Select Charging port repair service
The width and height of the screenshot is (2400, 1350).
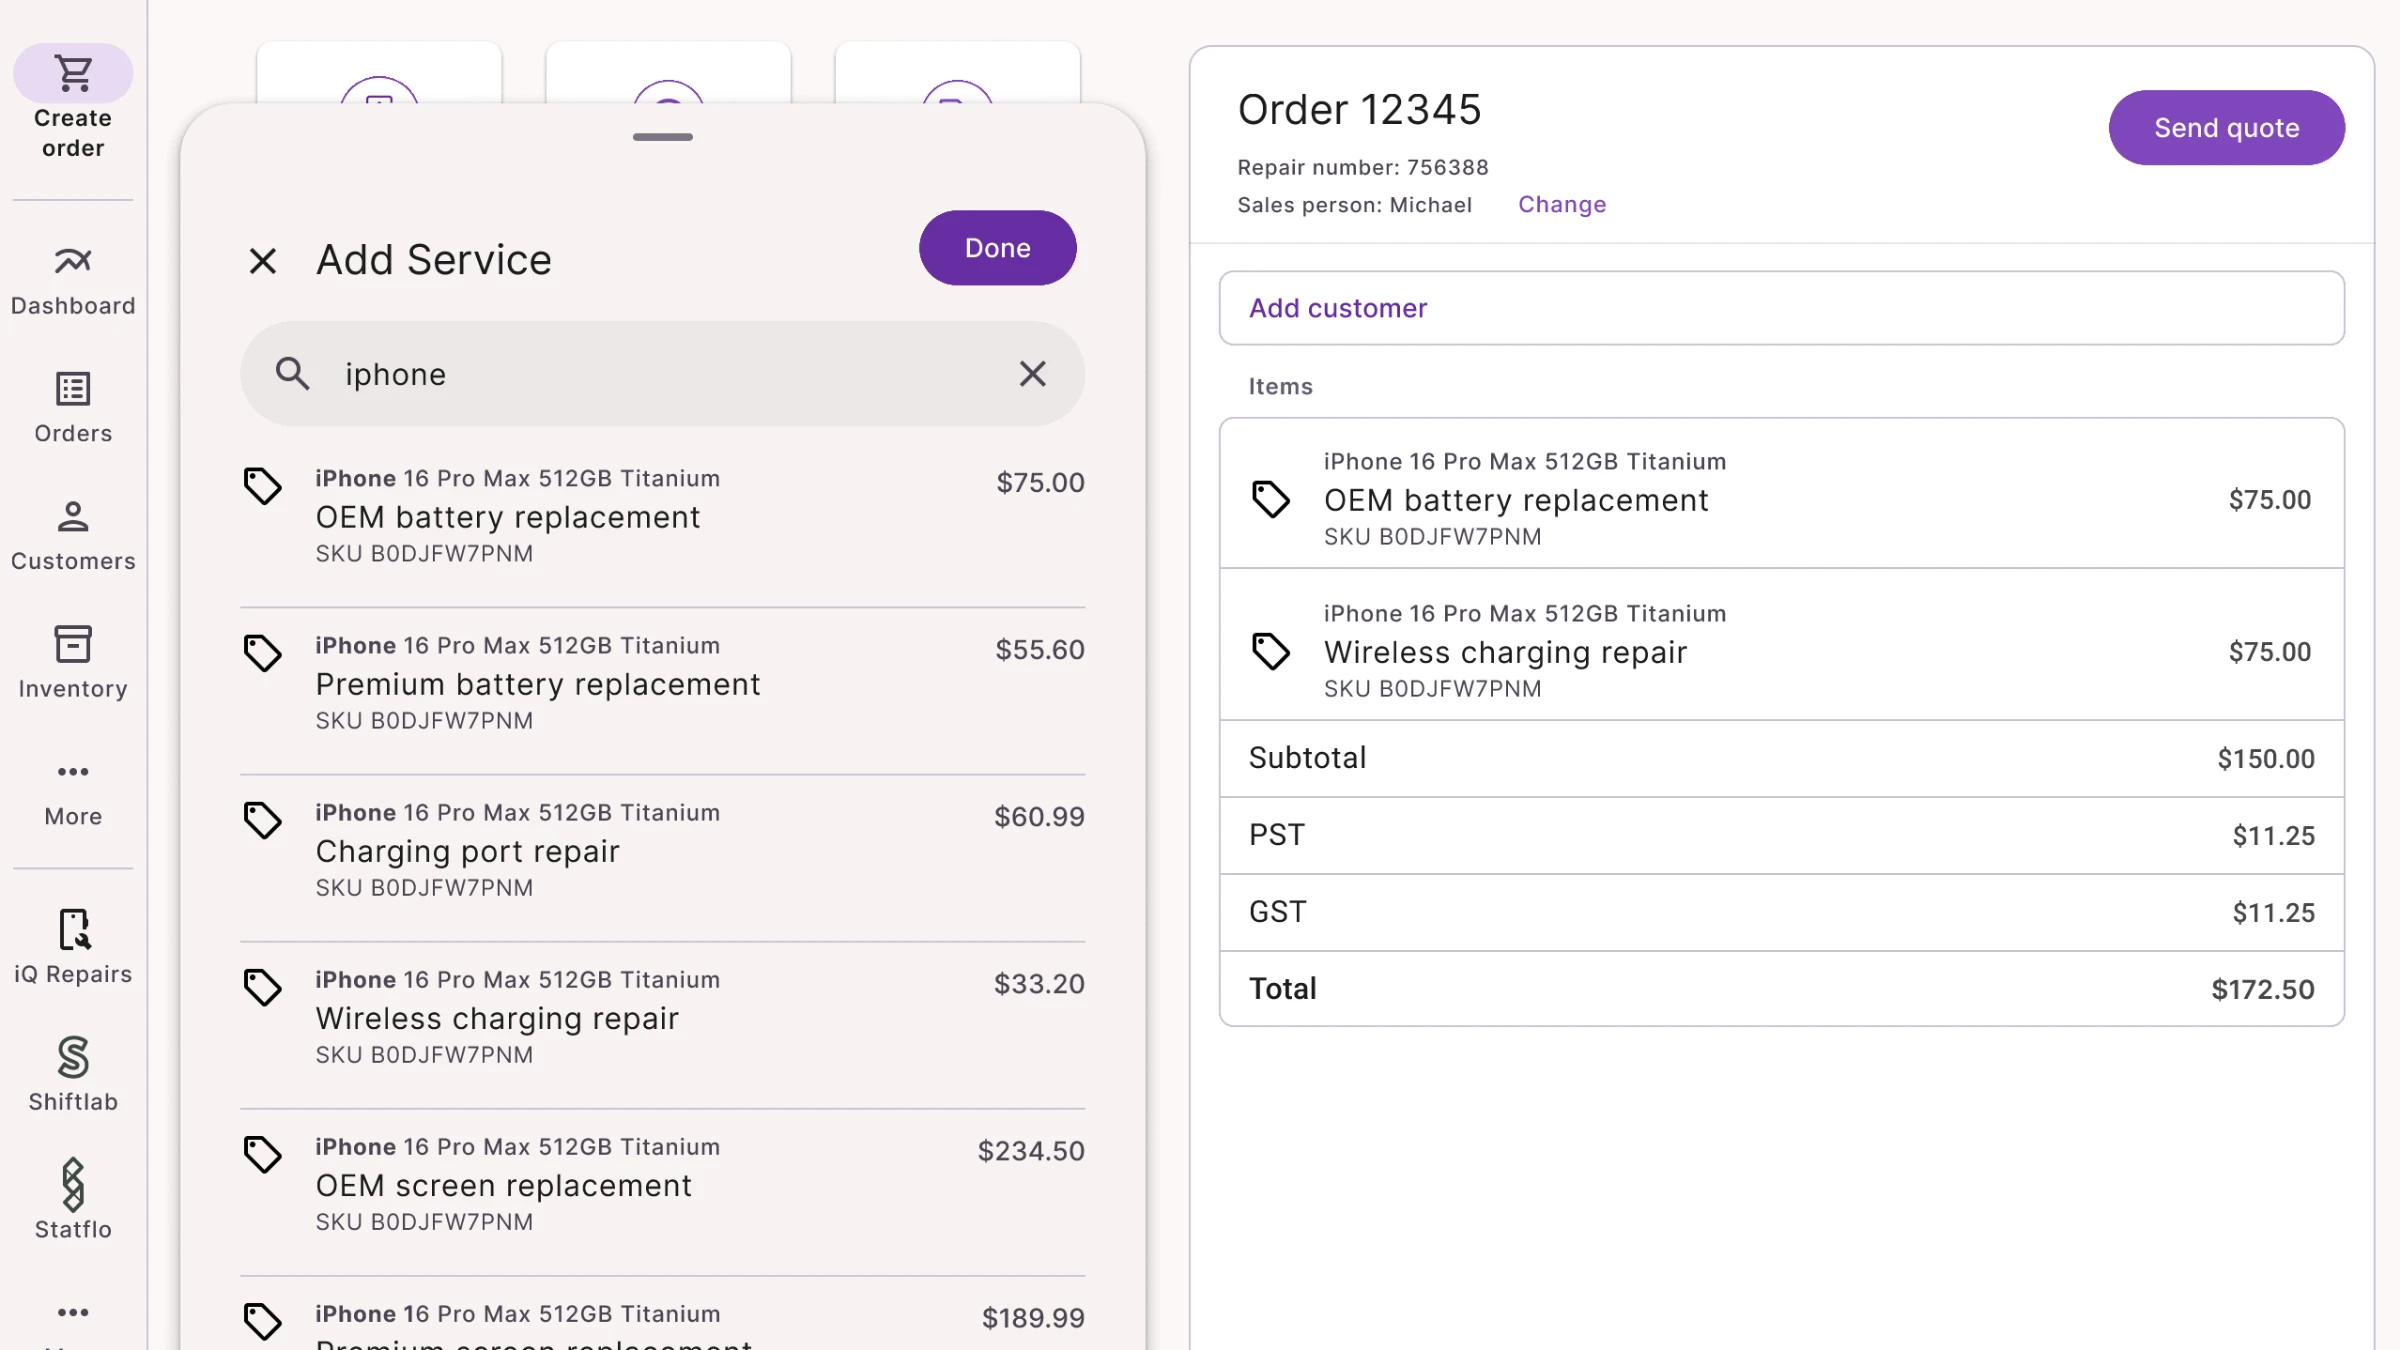point(662,858)
